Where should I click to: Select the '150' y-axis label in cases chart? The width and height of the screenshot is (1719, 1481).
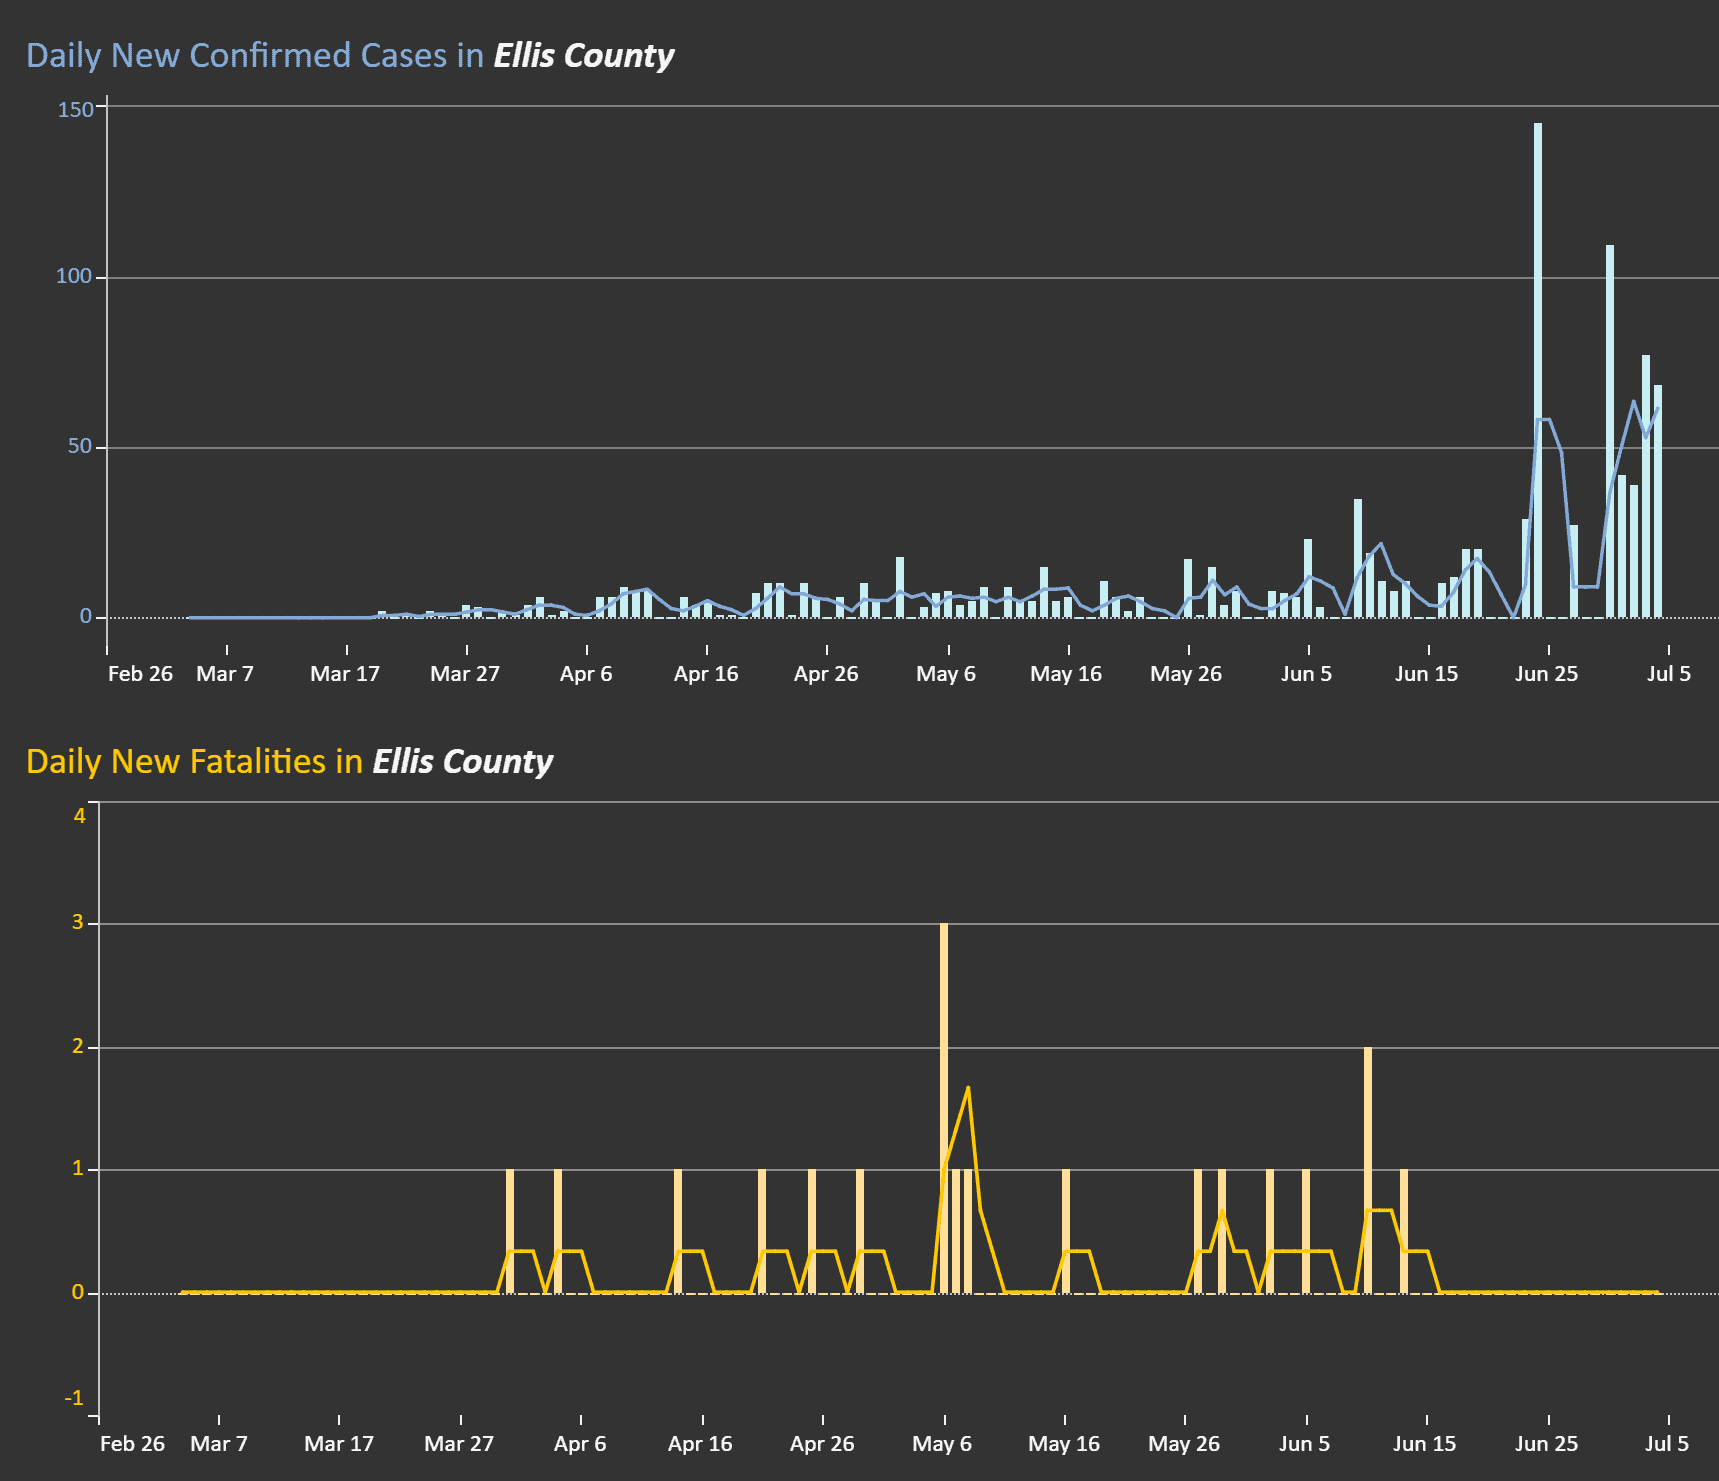[75, 109]
